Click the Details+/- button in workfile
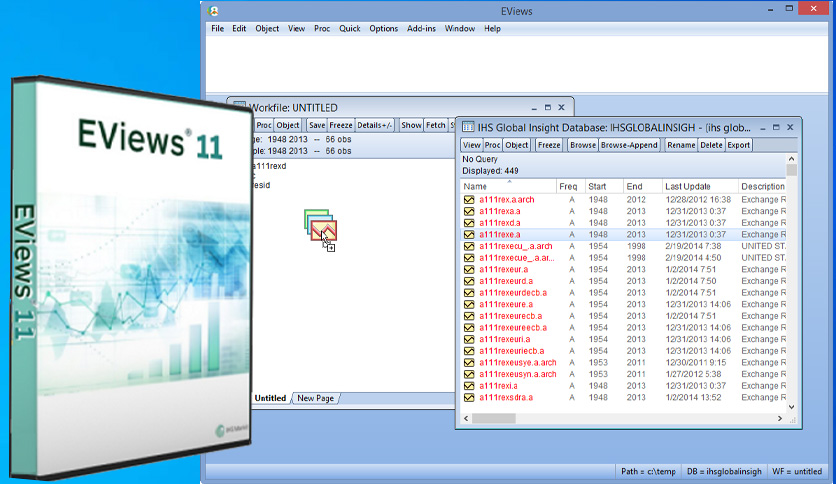The height and width of the screenshot is (484, 836). [x=375, y=125]
